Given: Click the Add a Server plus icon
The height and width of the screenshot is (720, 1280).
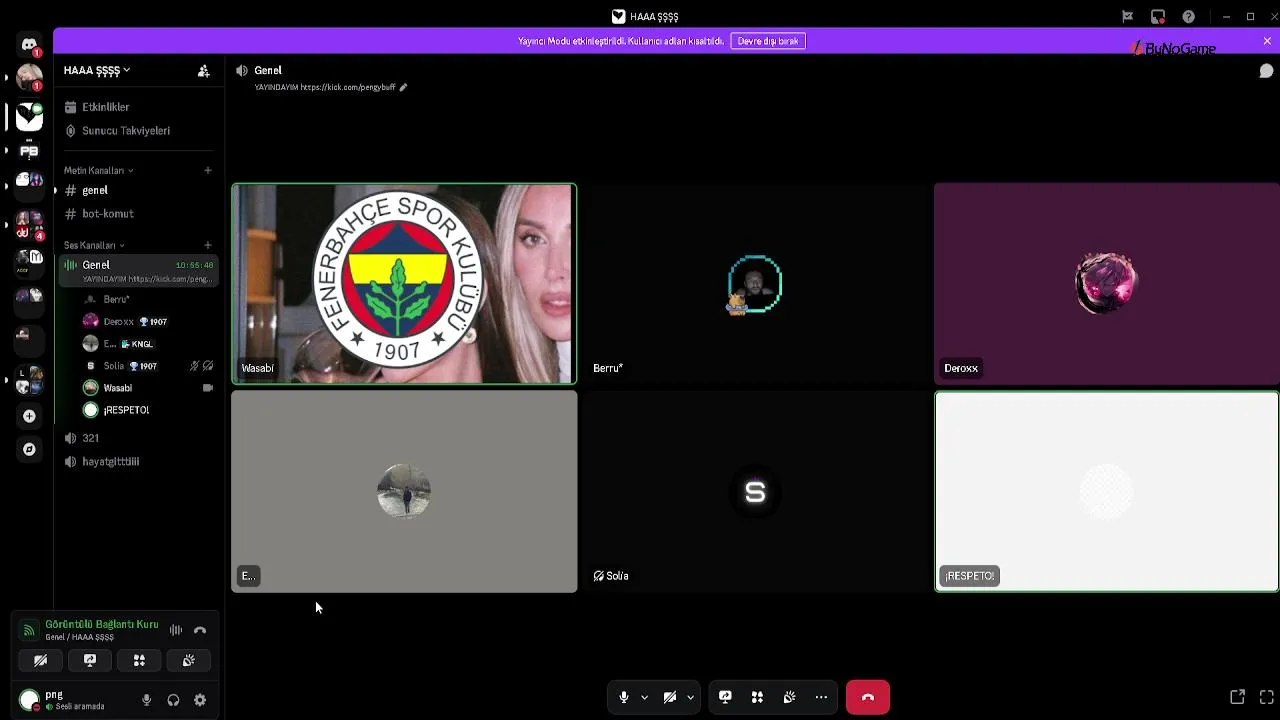Looking at the screenshot, I should coord(29,416).
